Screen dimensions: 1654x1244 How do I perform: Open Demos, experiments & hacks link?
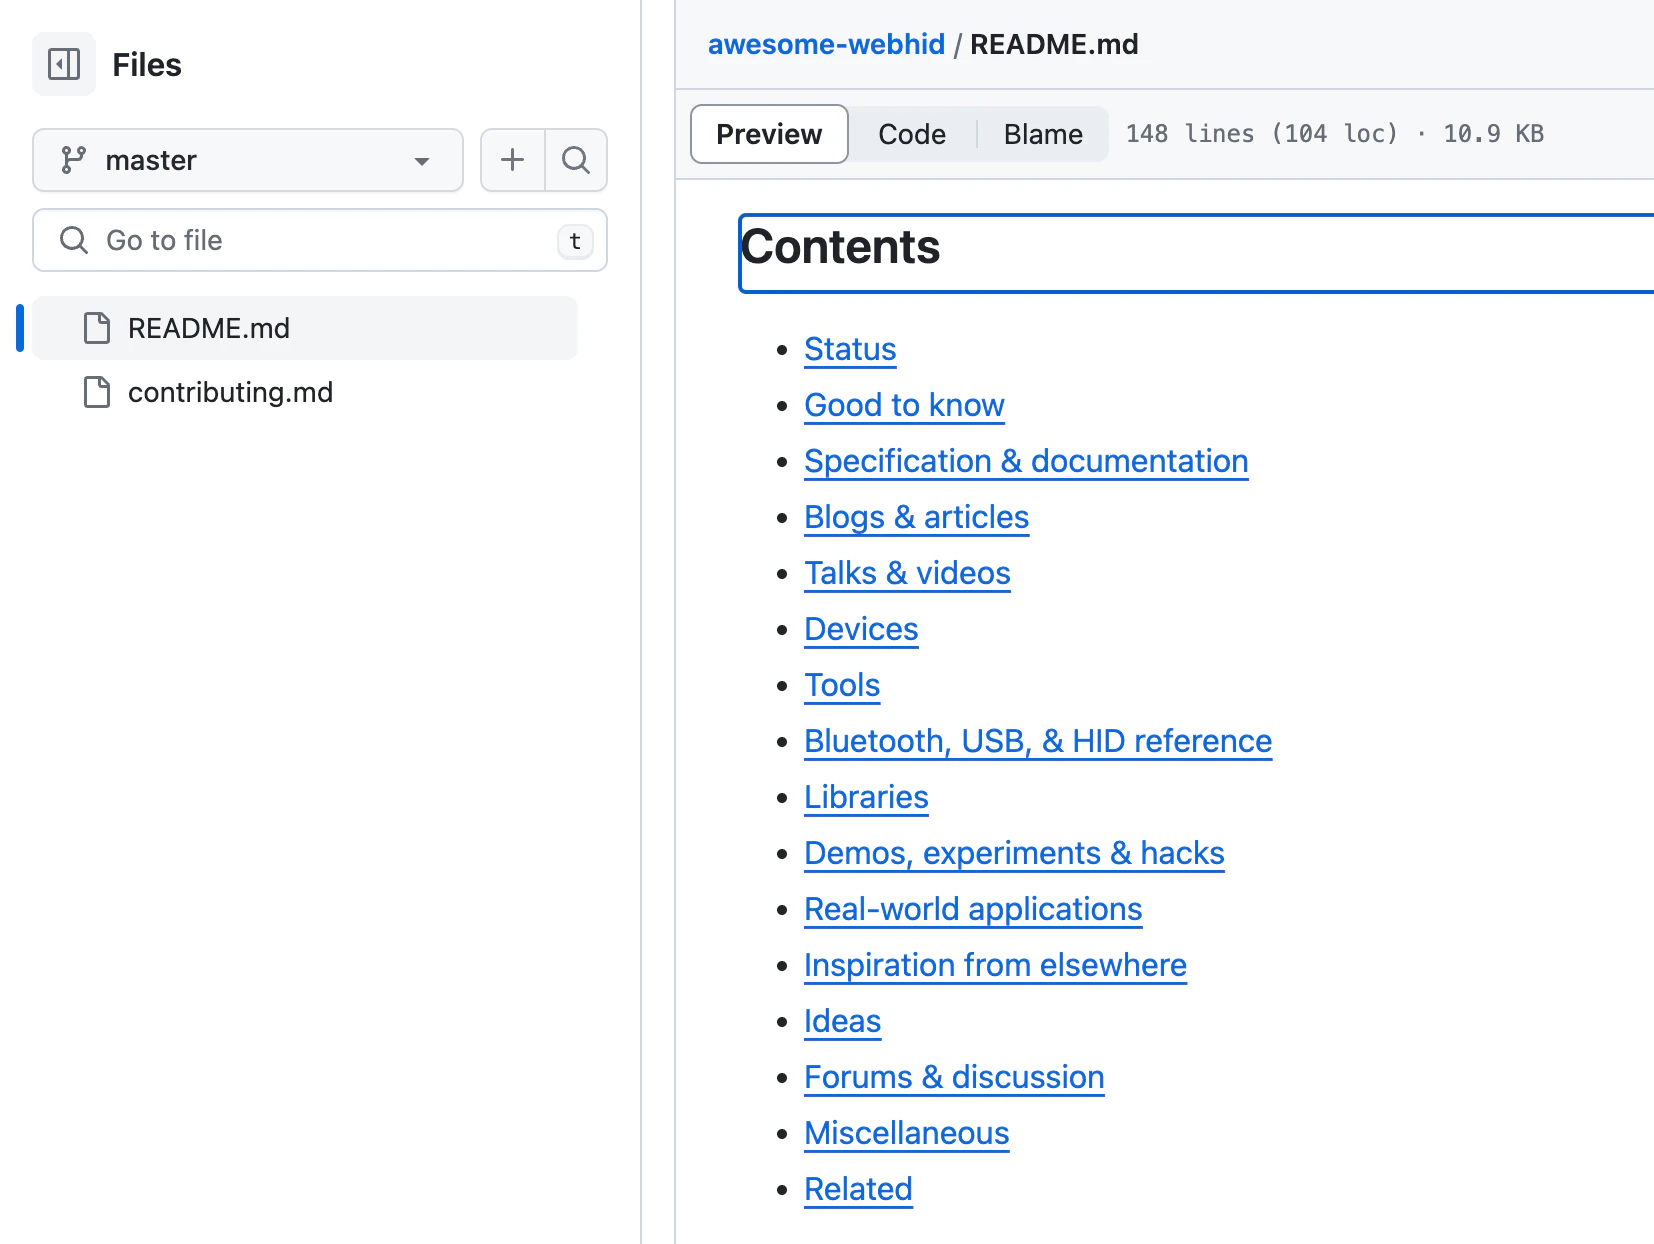click(1014, 853)
